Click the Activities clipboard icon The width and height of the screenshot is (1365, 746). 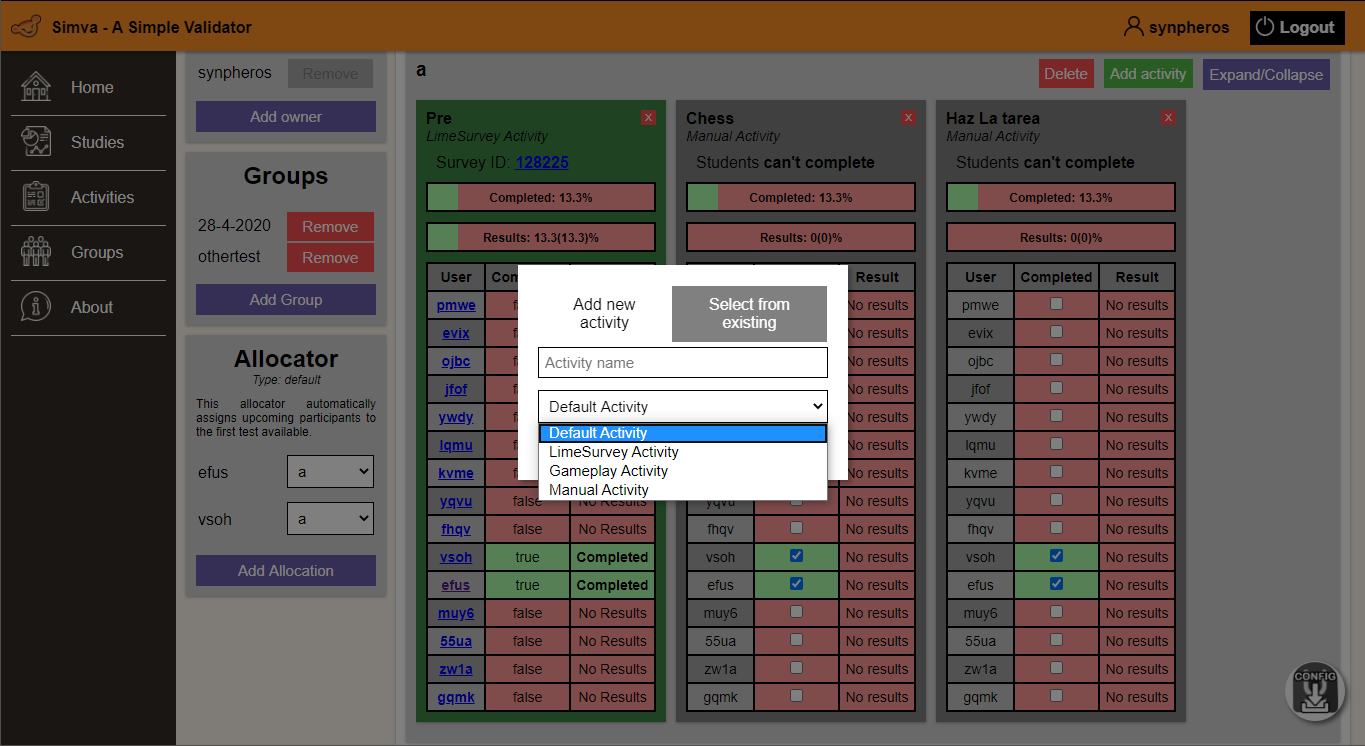(36, 197)
